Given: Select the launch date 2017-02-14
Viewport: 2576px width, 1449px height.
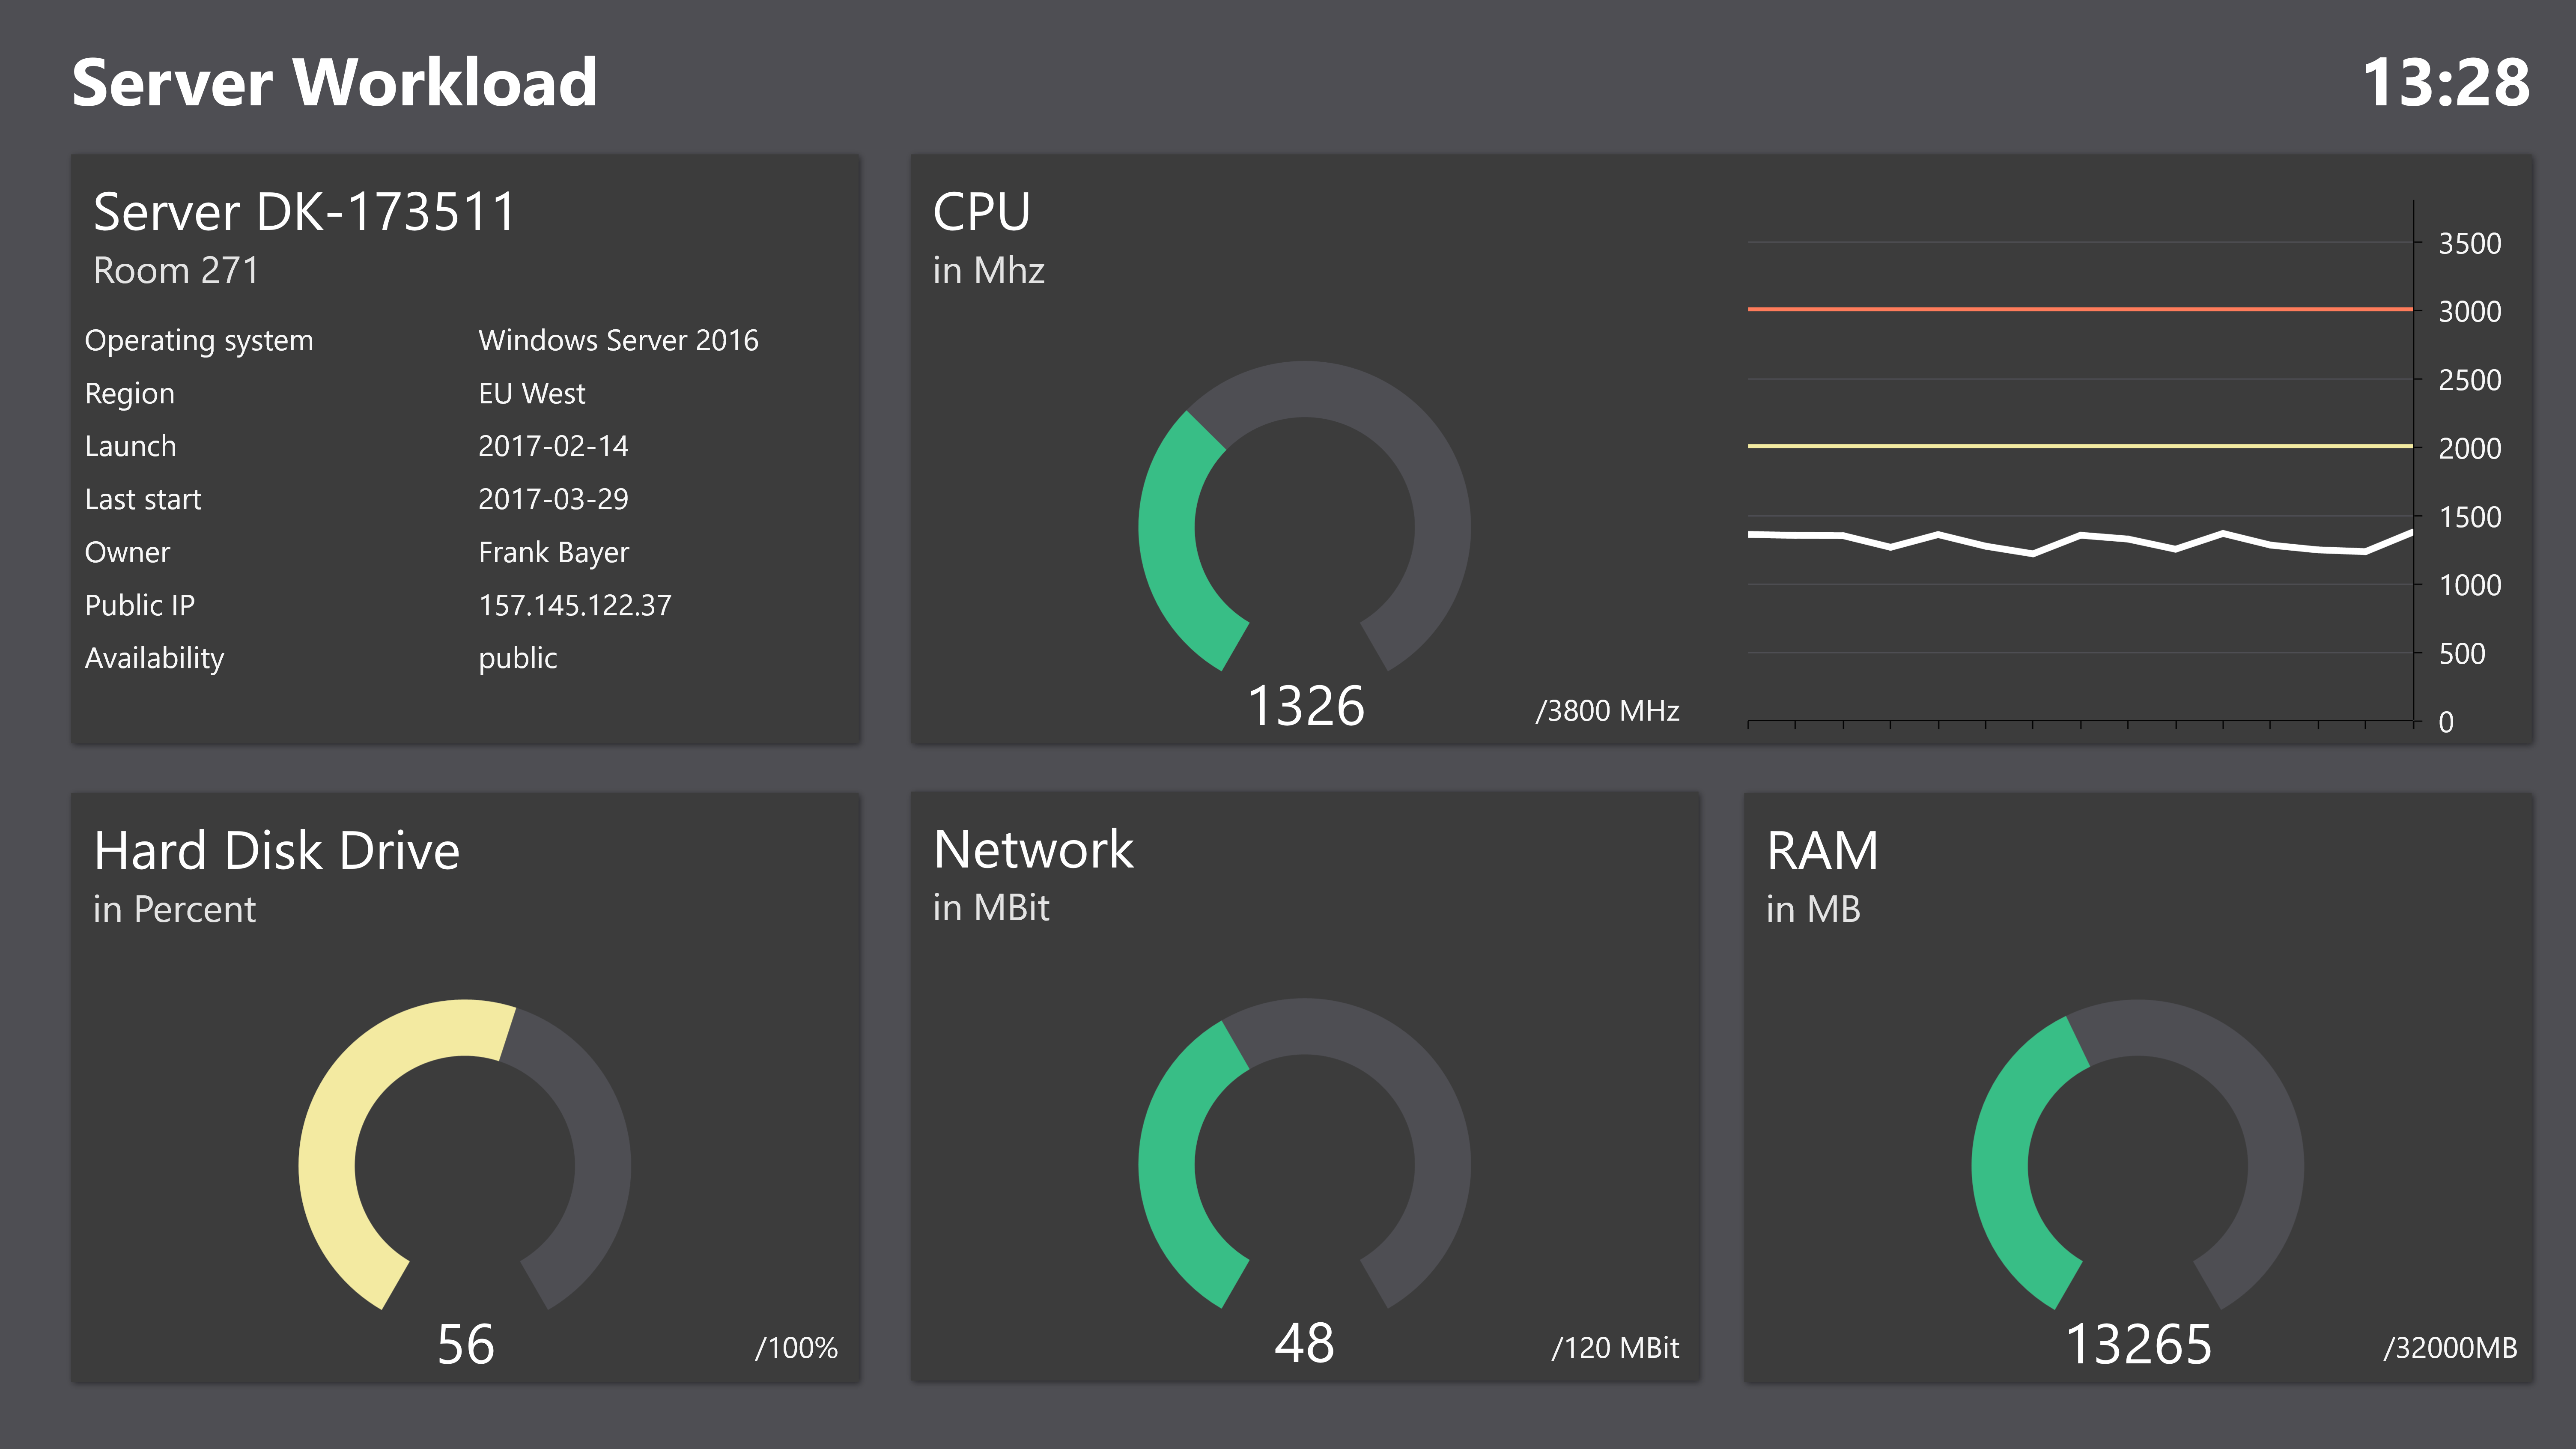Looking at the screenshot, I should 553,446.
